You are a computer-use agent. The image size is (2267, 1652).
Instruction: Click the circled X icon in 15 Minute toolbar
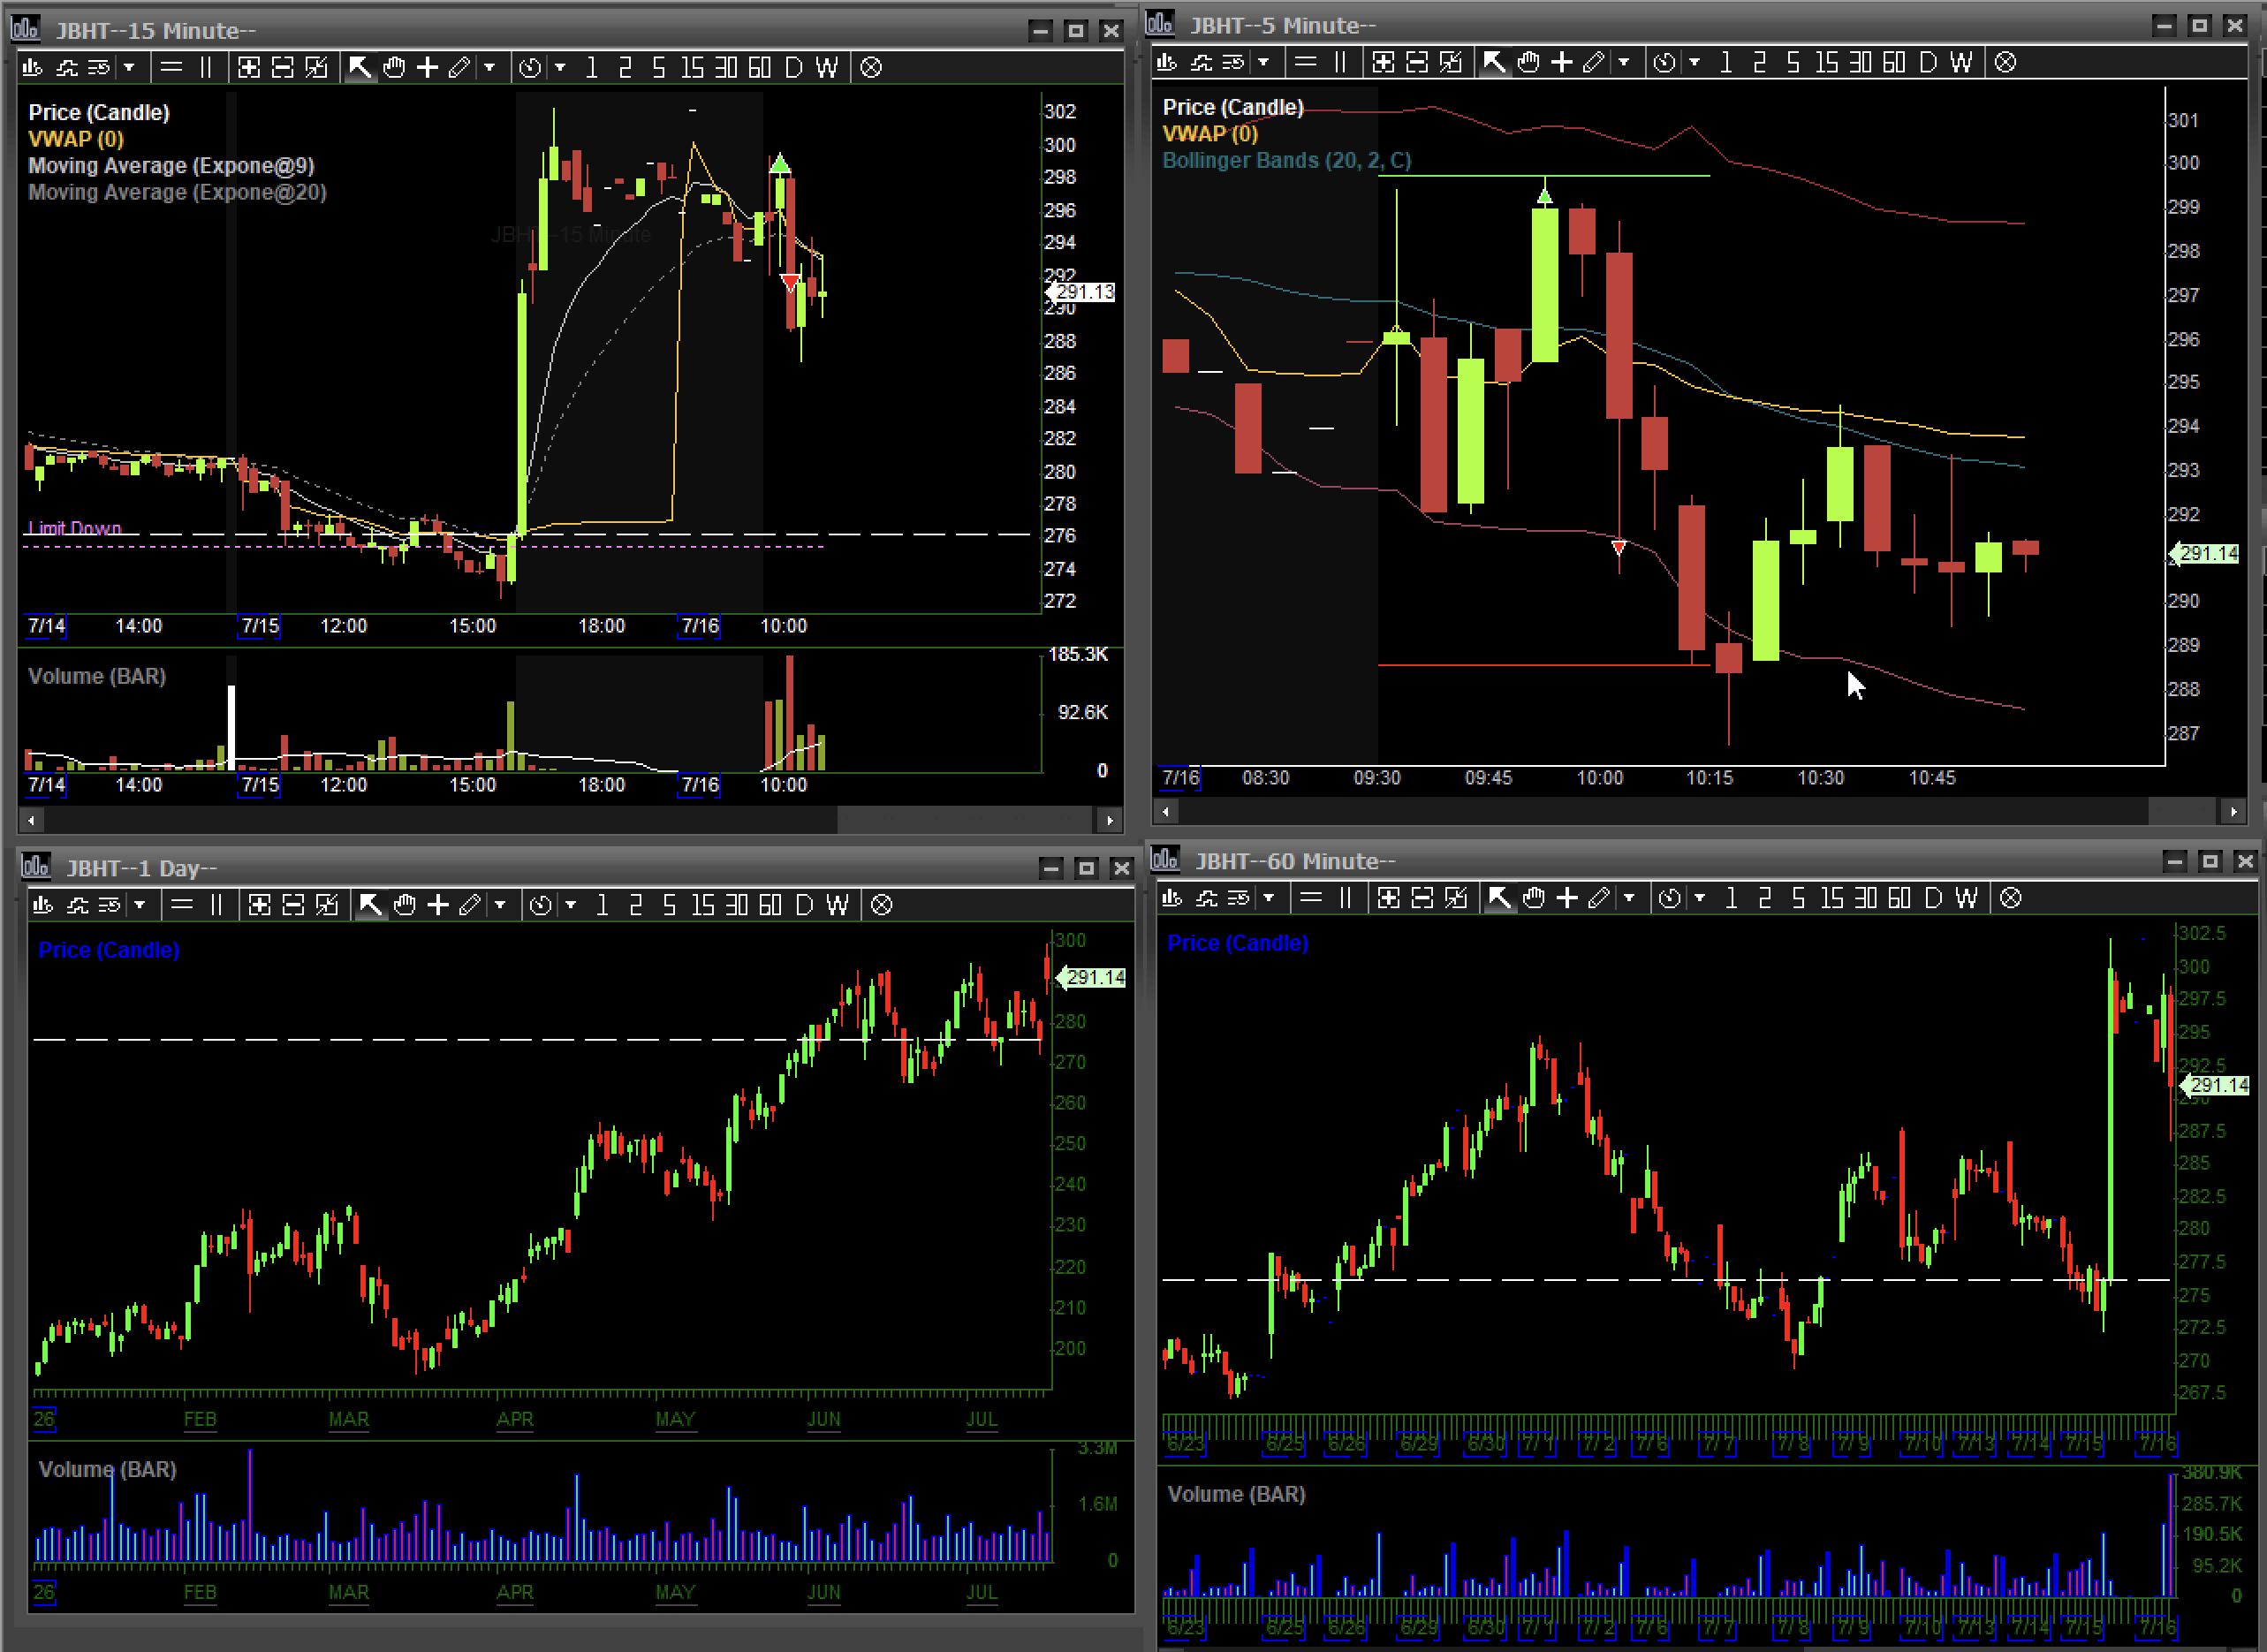point(871,68)
